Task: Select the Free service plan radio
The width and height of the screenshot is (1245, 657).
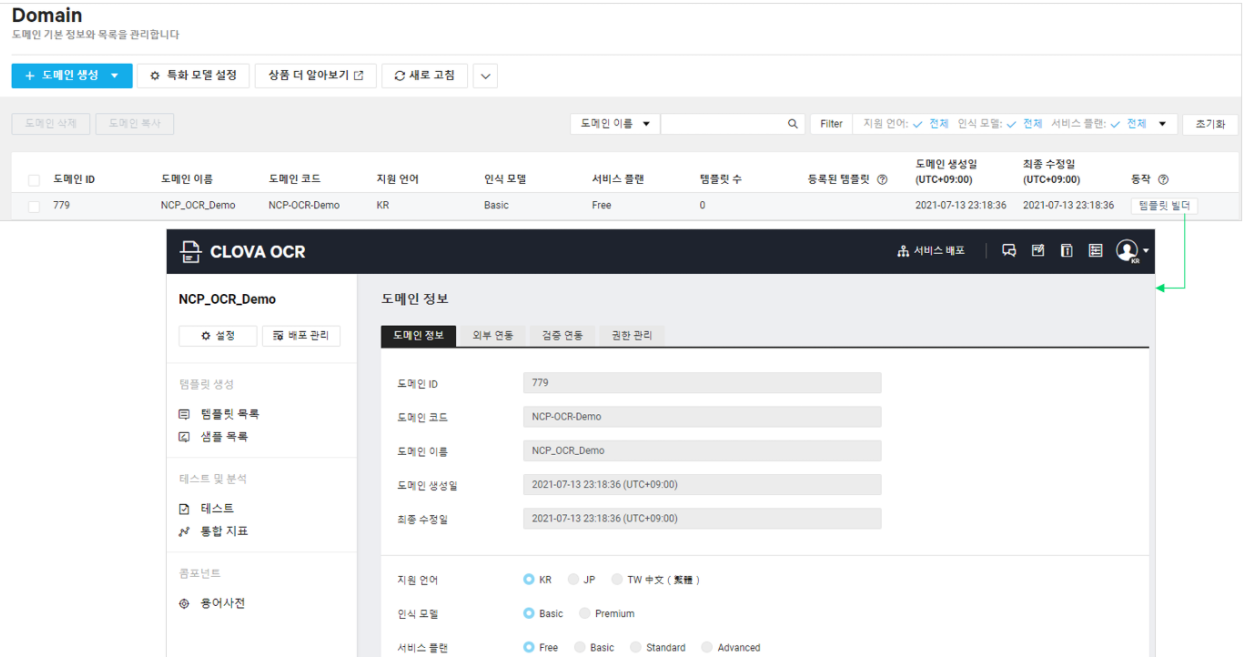Action: click(x=529, y=648)
